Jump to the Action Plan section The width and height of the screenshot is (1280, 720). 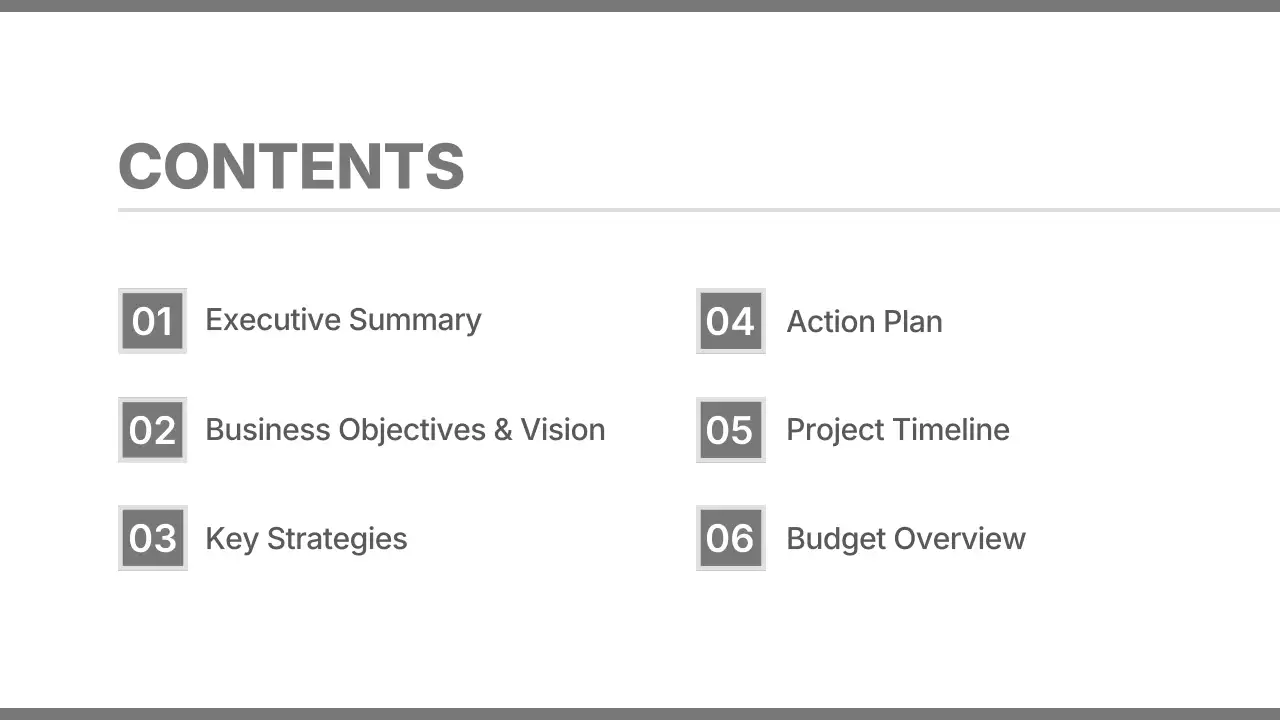(x=864, y=322)
